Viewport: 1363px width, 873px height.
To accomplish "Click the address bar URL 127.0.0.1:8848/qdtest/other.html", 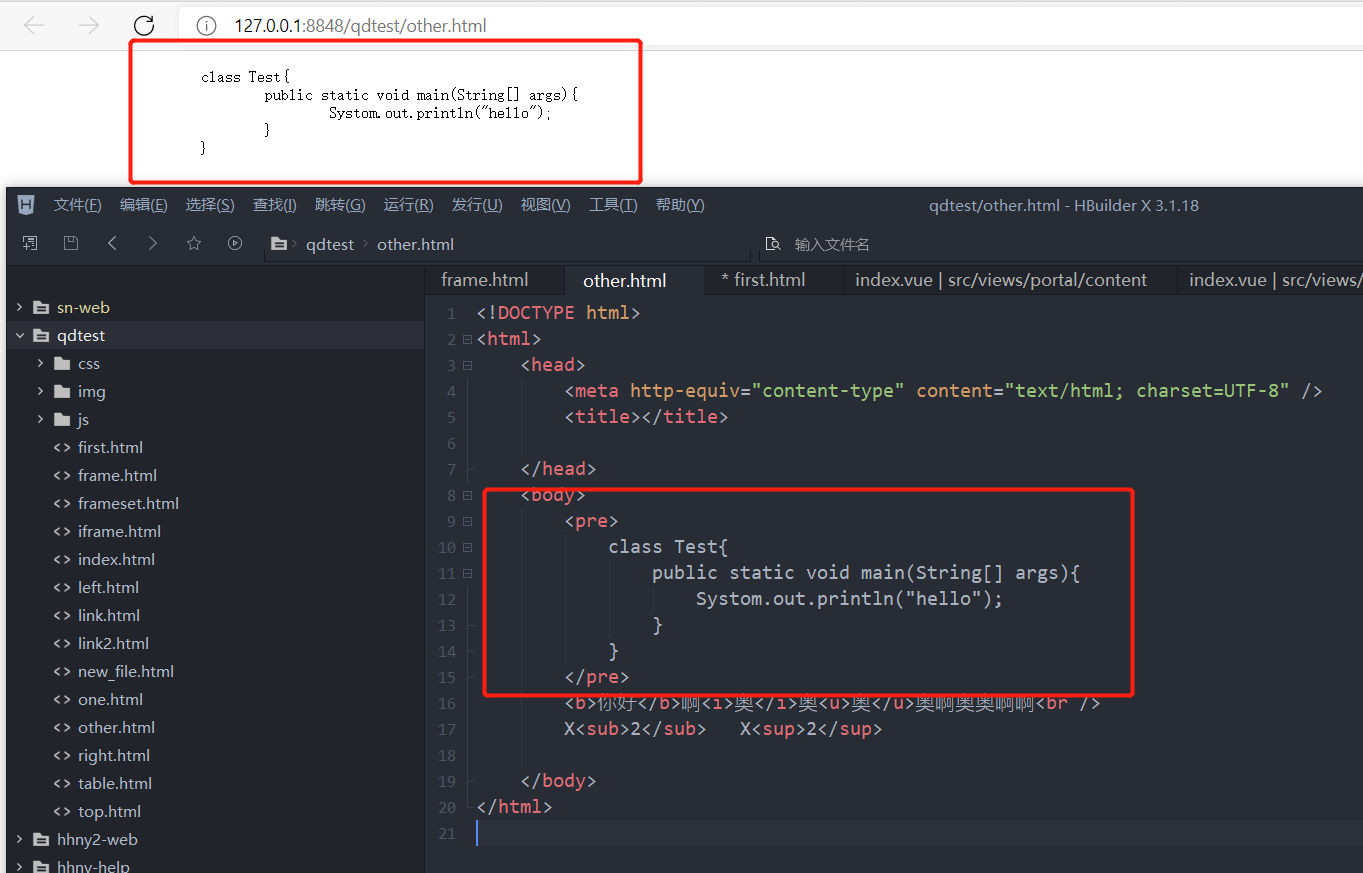I will 360,26.
